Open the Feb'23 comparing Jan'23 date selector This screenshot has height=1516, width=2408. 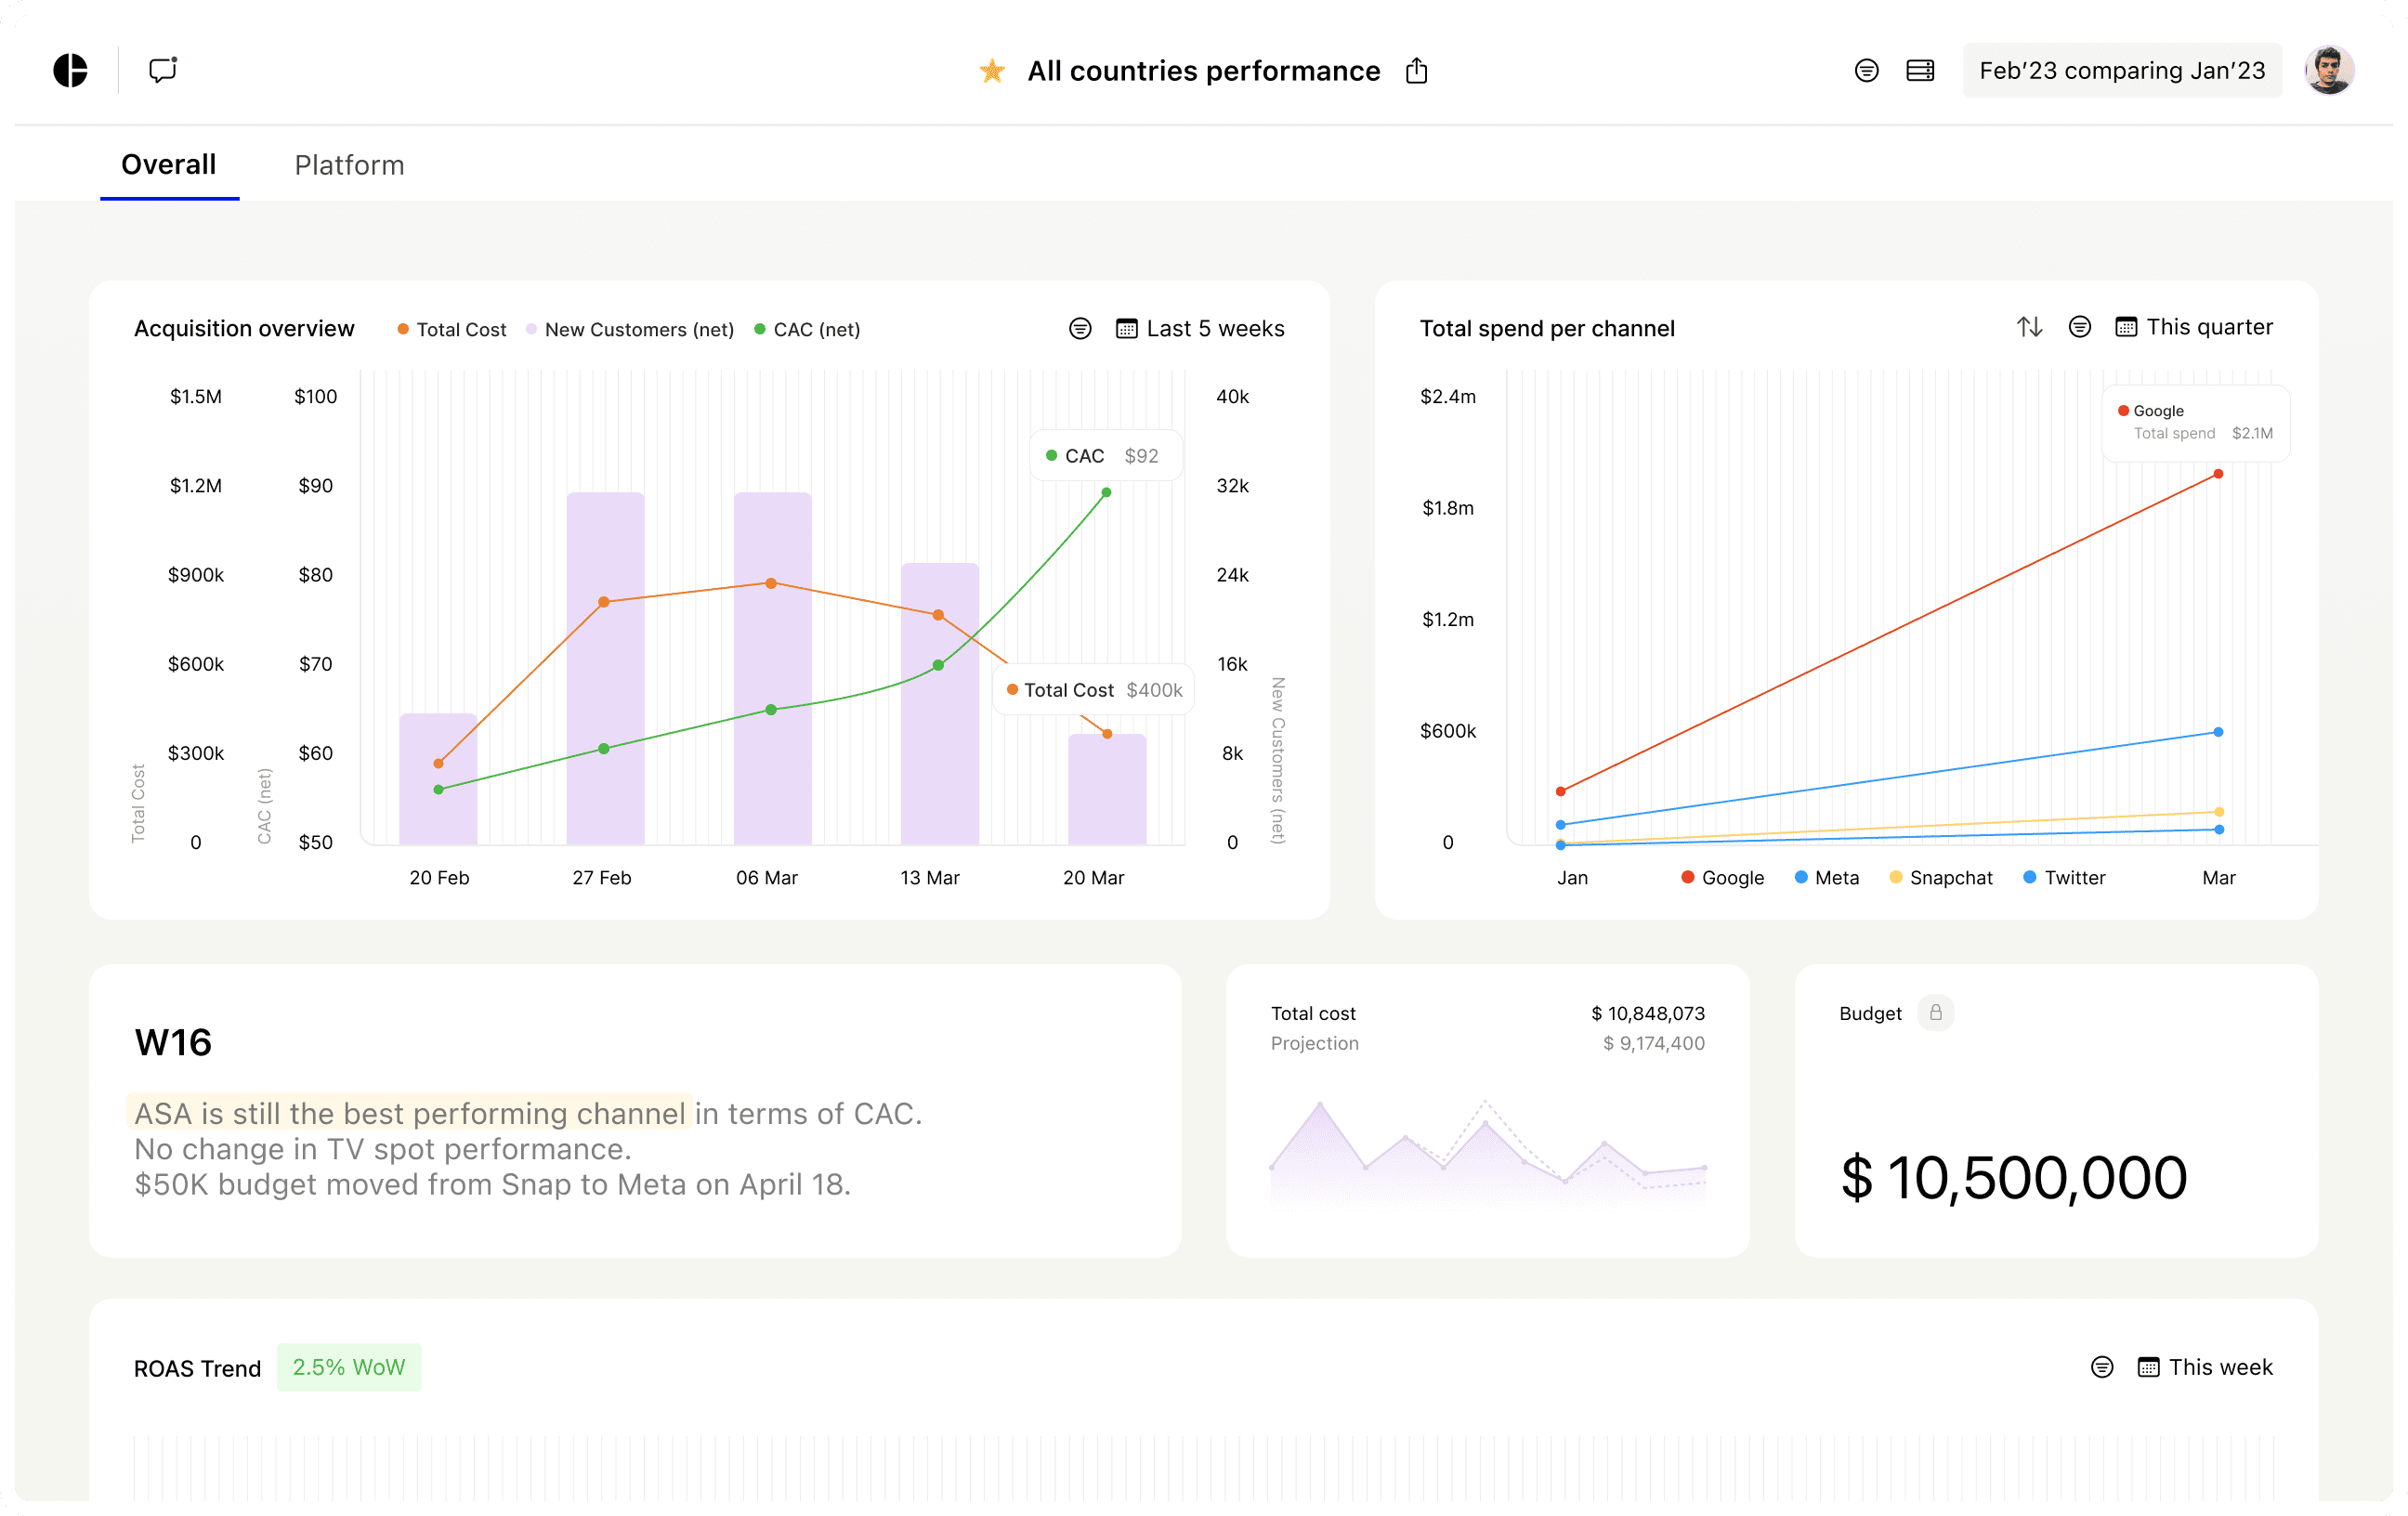coord(2121,71)
